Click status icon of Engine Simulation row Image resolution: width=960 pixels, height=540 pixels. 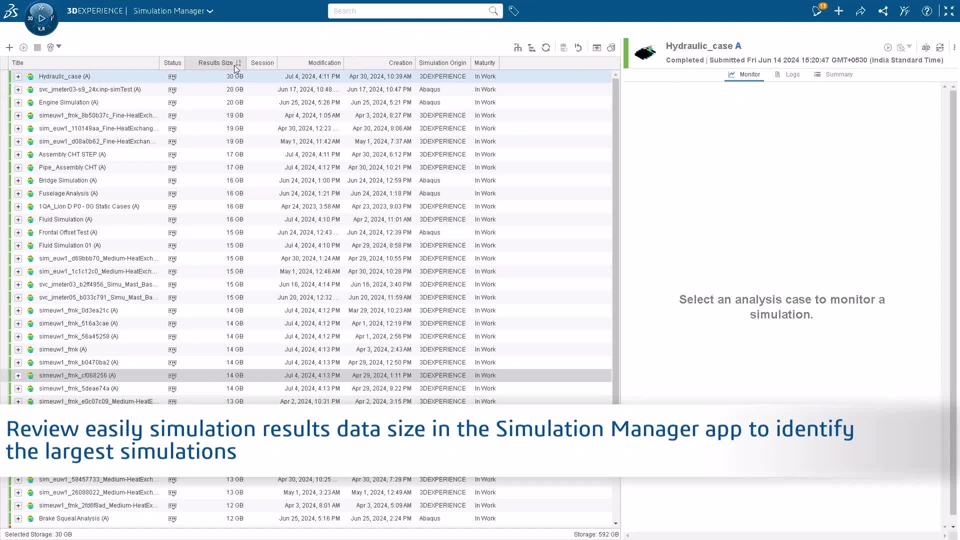click(x=172, y=103)
